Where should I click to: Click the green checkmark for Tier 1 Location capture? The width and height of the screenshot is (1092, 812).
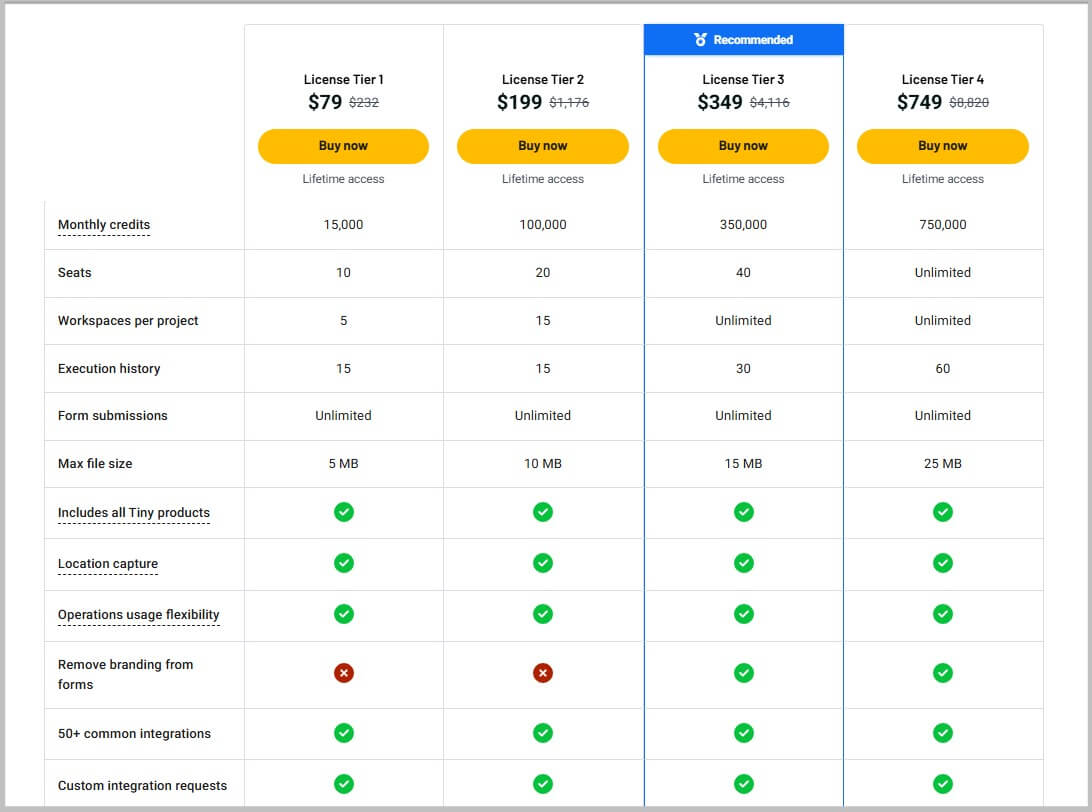click(343, 563)
